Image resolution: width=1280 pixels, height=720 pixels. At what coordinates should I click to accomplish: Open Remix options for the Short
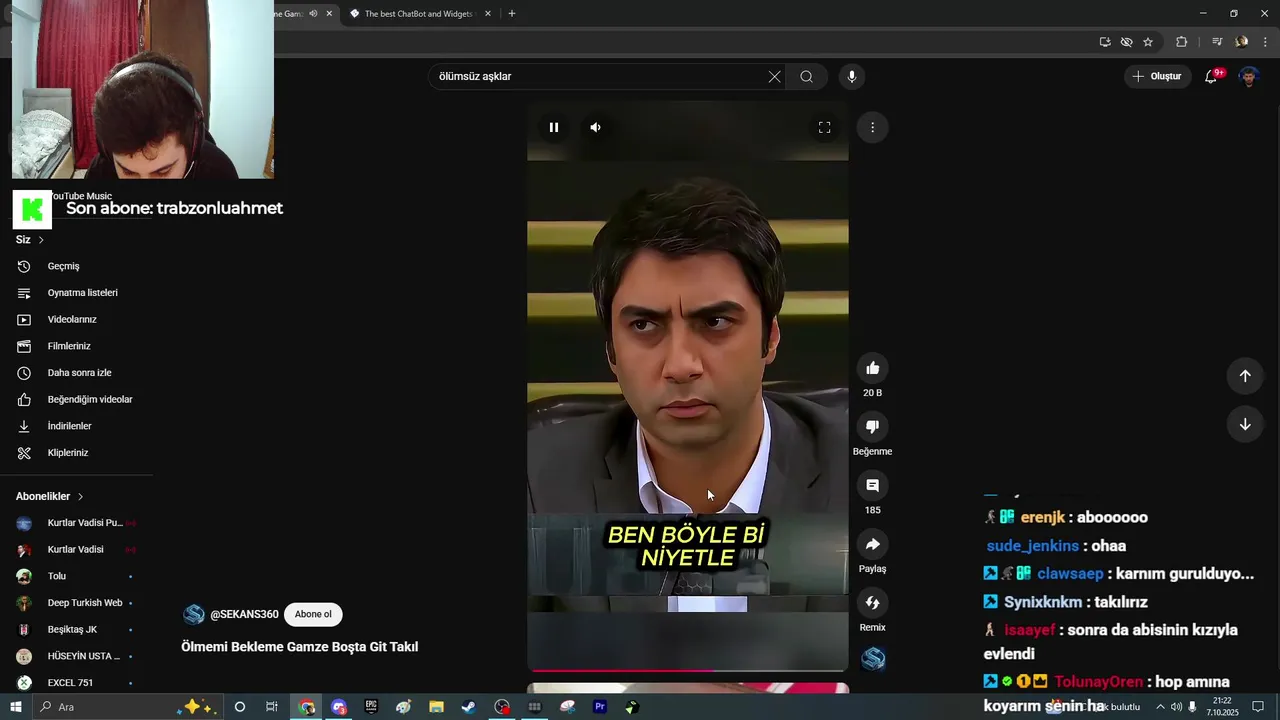pyautogui.click(x=872, y=603)
